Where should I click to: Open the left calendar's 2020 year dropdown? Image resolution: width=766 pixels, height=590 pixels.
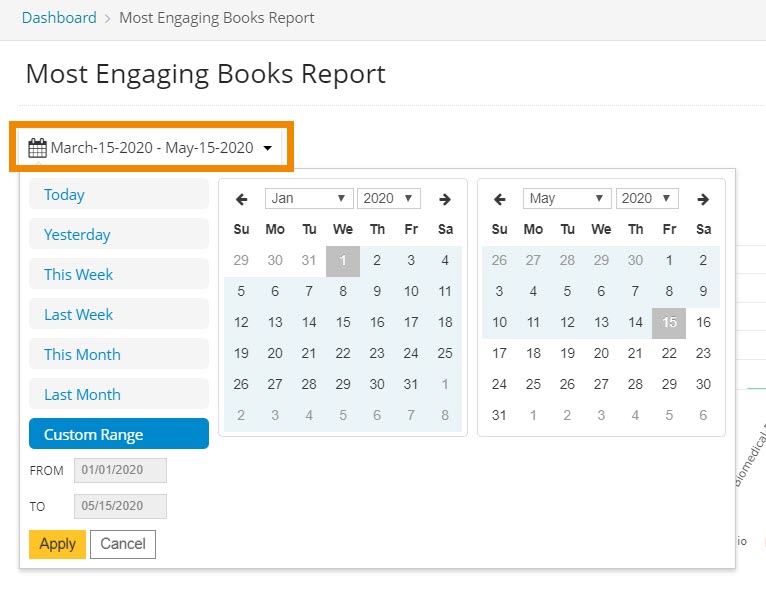tap(388, 198)
